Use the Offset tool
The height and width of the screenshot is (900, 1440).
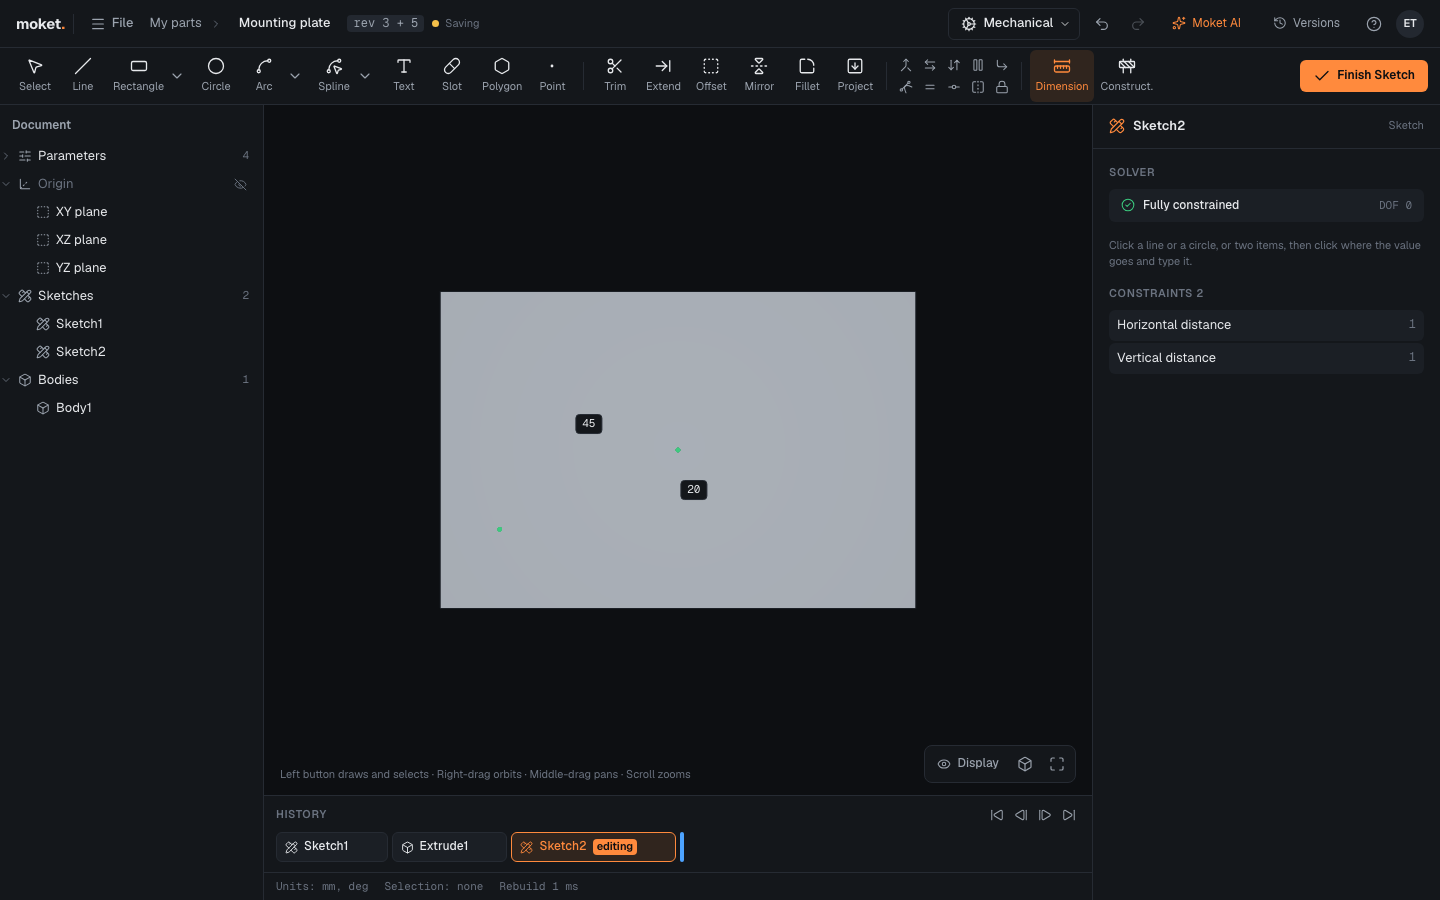point(711,75)
